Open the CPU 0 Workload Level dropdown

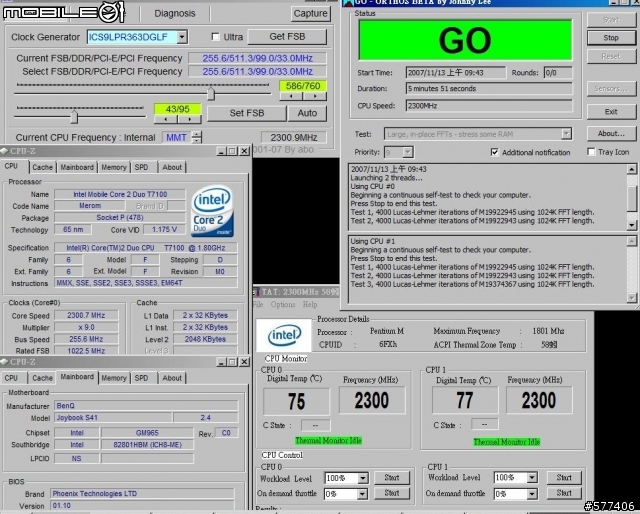click(362, 478)
